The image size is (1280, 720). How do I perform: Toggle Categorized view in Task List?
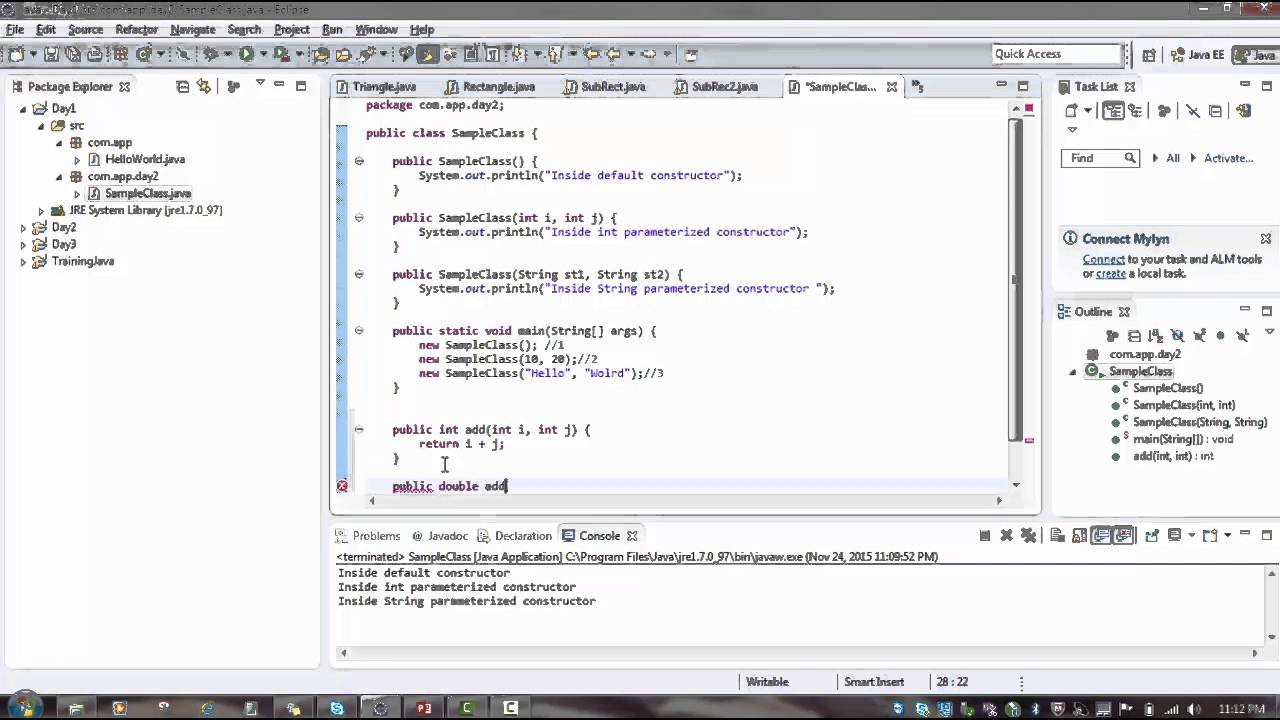1113,111
